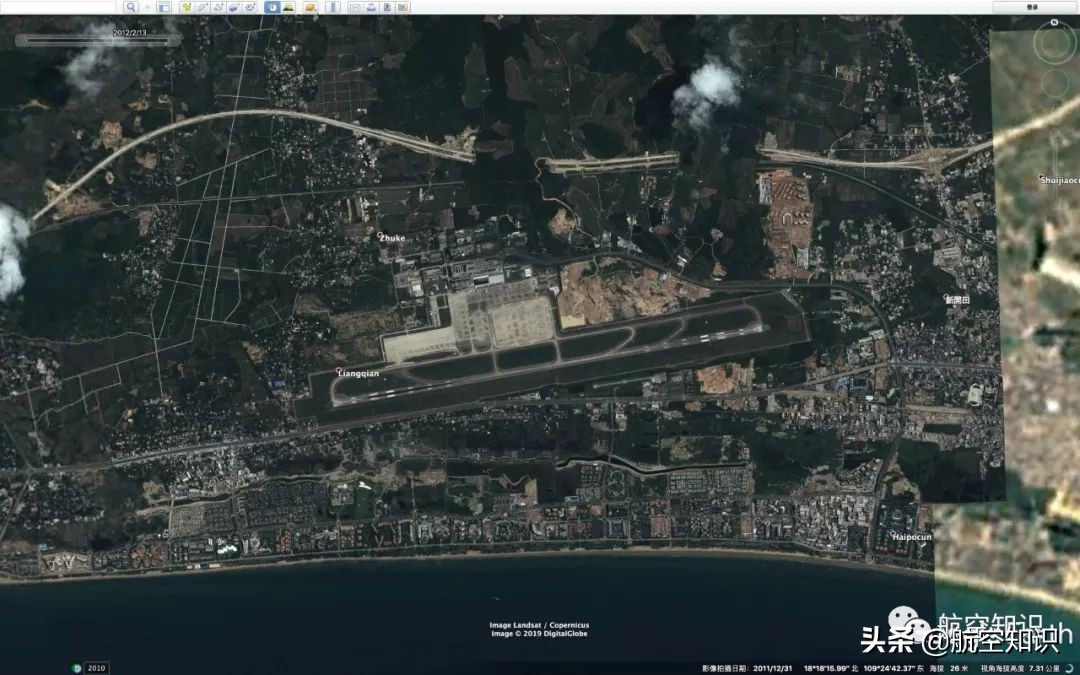Select the Add Polygon tool

pos(202,7)
